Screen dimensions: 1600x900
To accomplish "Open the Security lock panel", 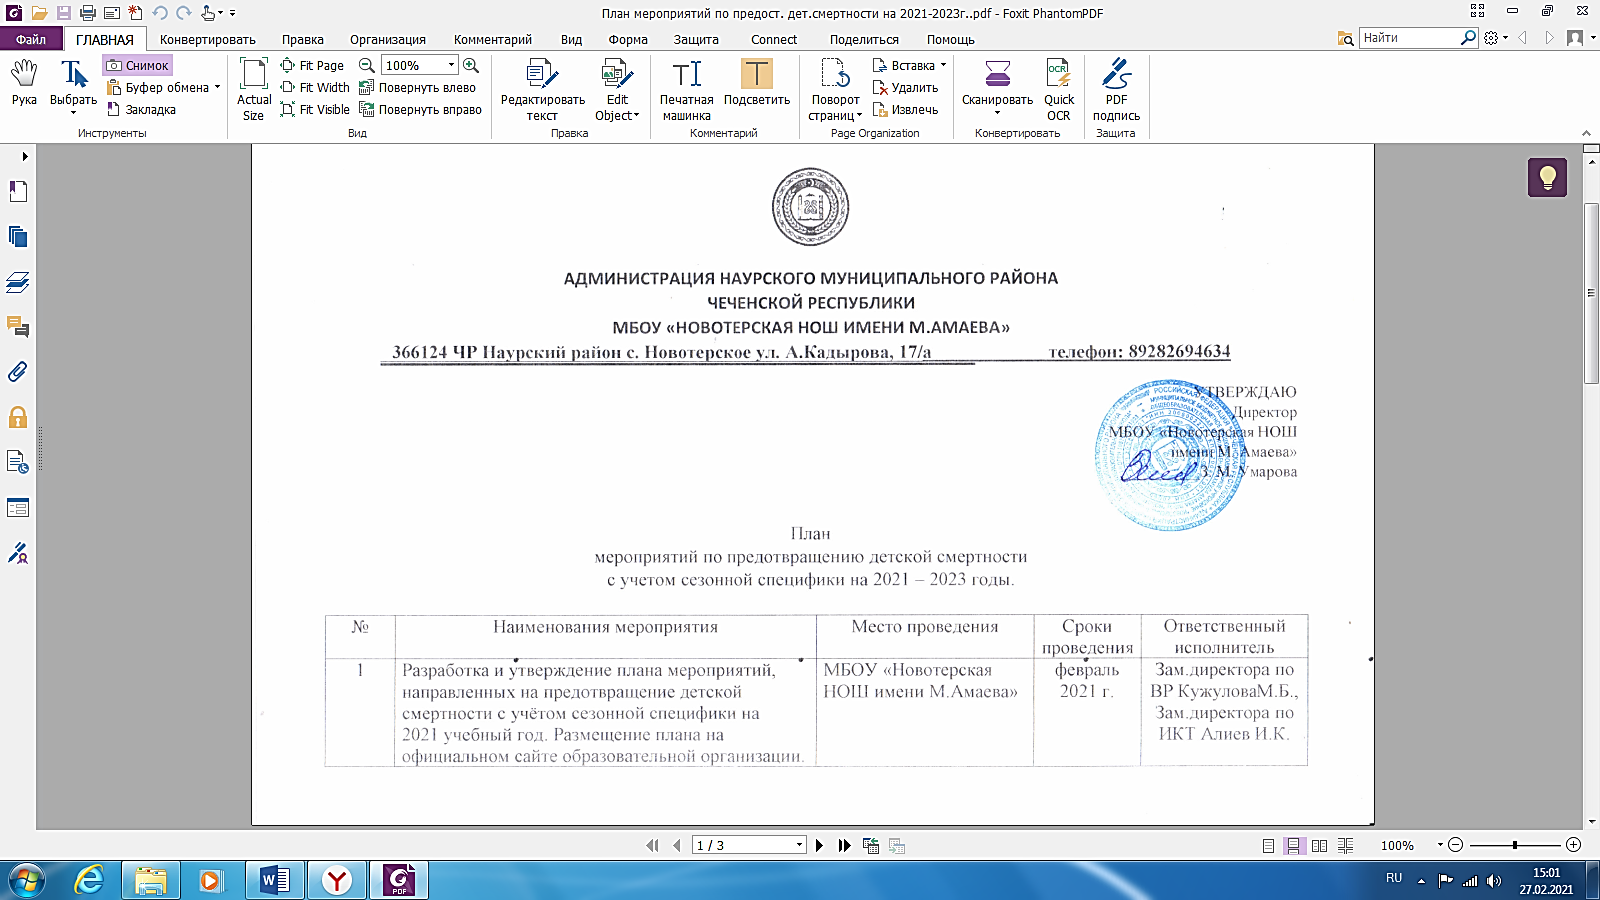I will (x=18, y=417).
